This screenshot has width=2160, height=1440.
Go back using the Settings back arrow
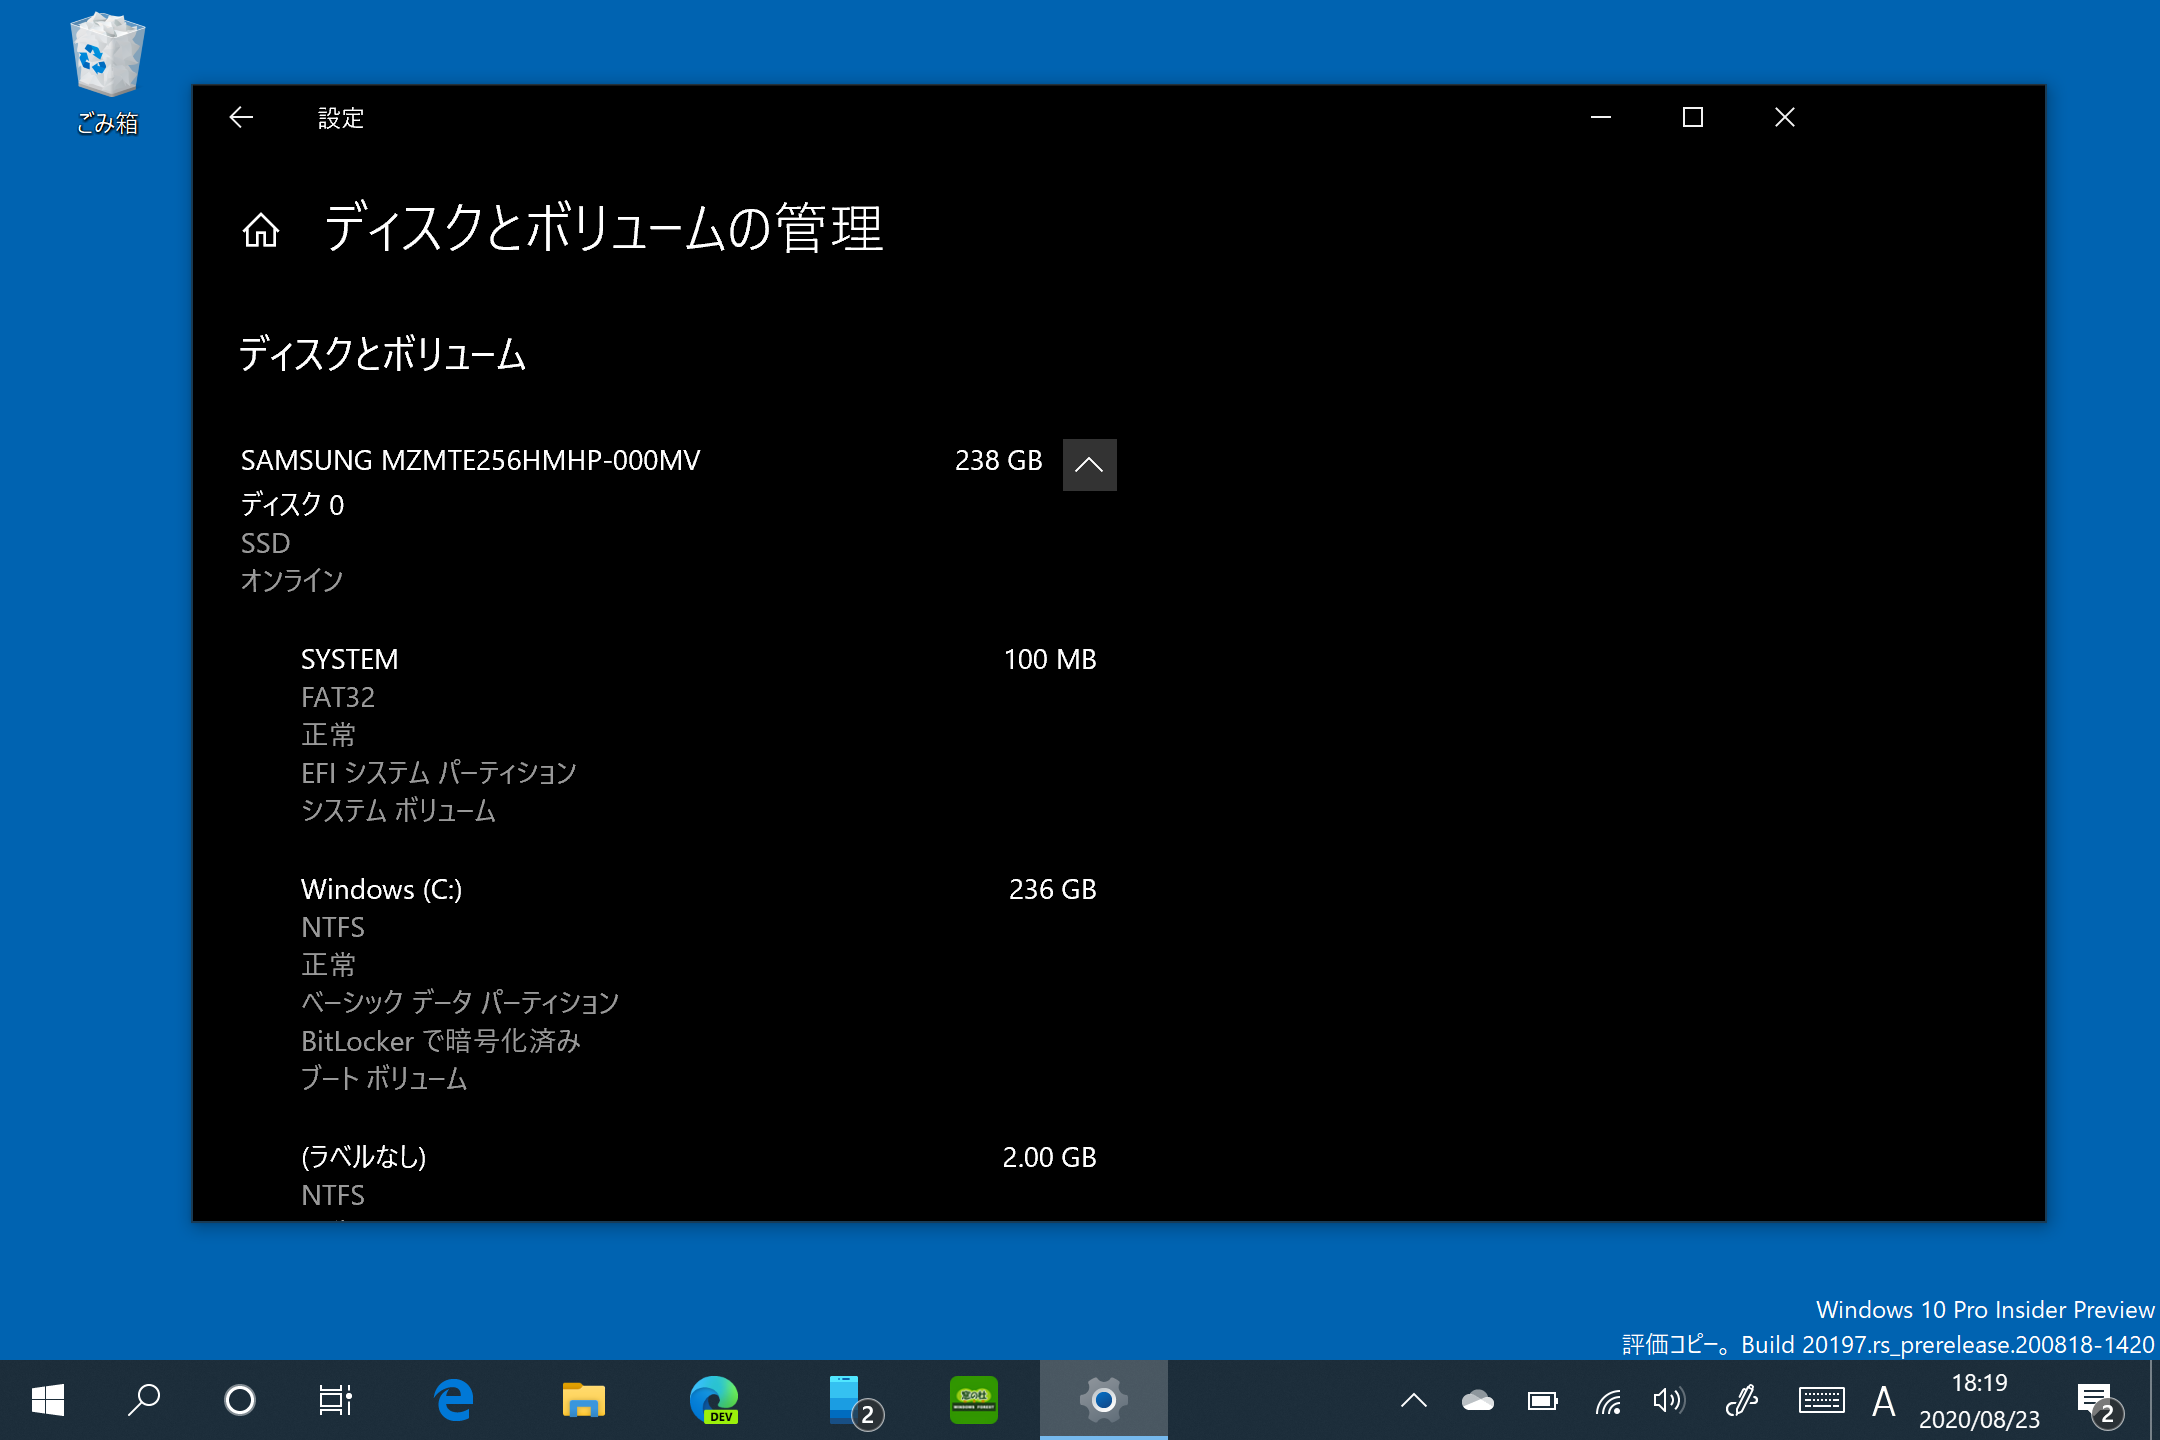pyautogui.click(x=240, y=117)
